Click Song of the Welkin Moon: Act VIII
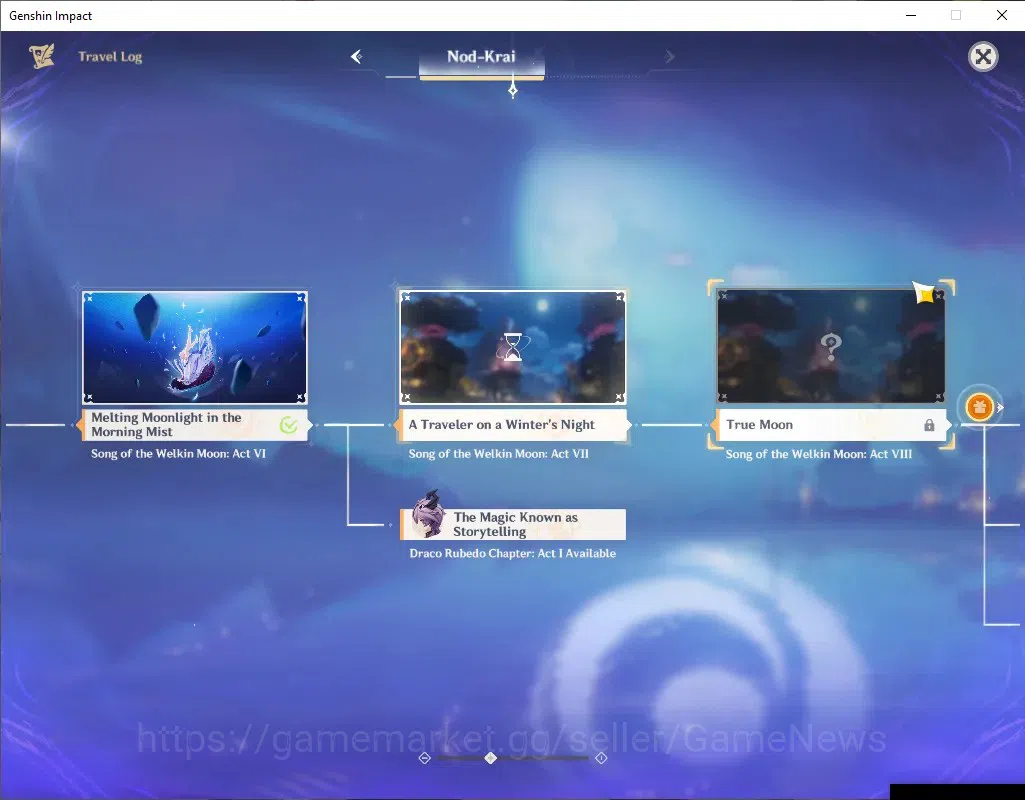This screenshot has width=1025, height=800. 818,454
